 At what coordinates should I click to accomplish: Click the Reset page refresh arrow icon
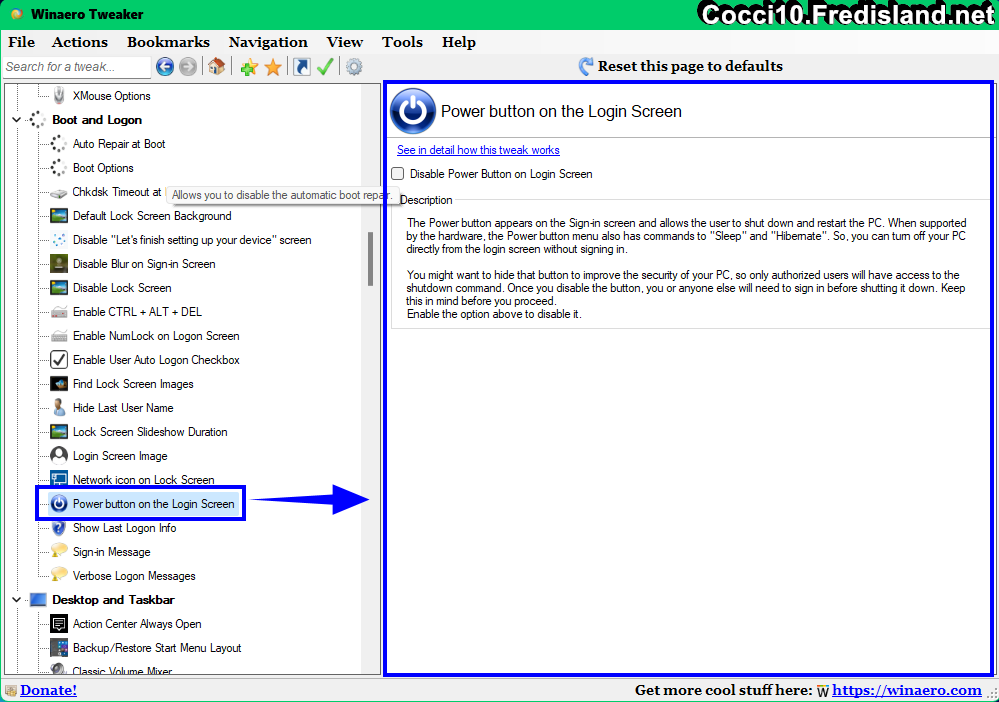pyautogui.click(x=586, y=66)
